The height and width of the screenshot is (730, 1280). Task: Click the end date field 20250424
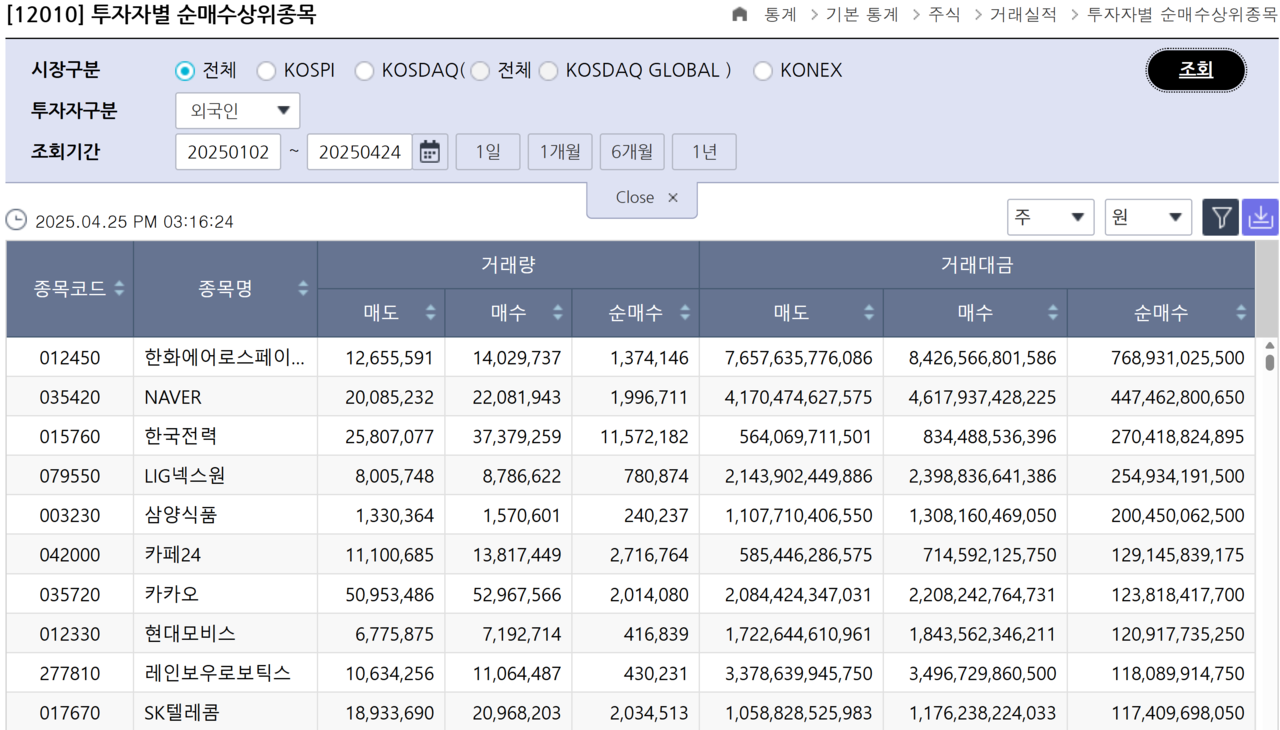pos(359,152)
